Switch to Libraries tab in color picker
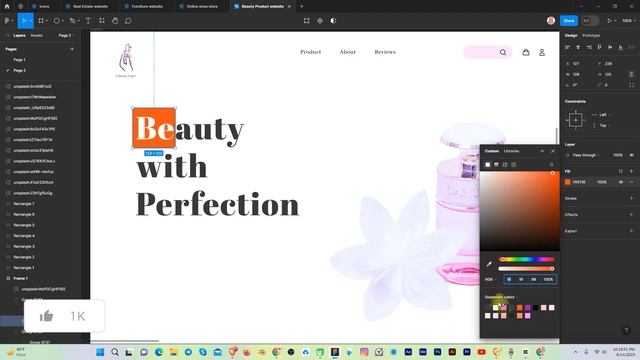Viewport: 640px width, 360px height. [x=511, y=151]
